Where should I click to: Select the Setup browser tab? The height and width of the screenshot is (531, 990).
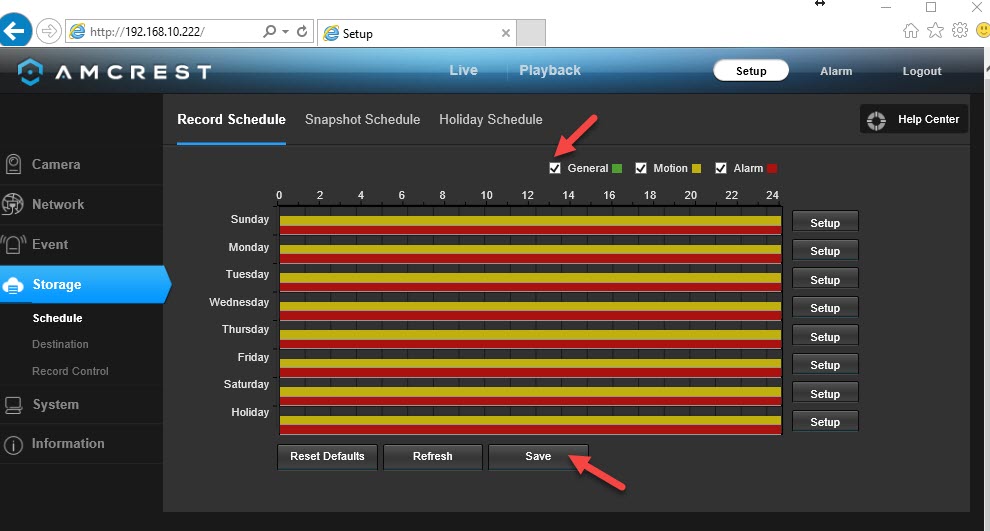tap(417, 33)
